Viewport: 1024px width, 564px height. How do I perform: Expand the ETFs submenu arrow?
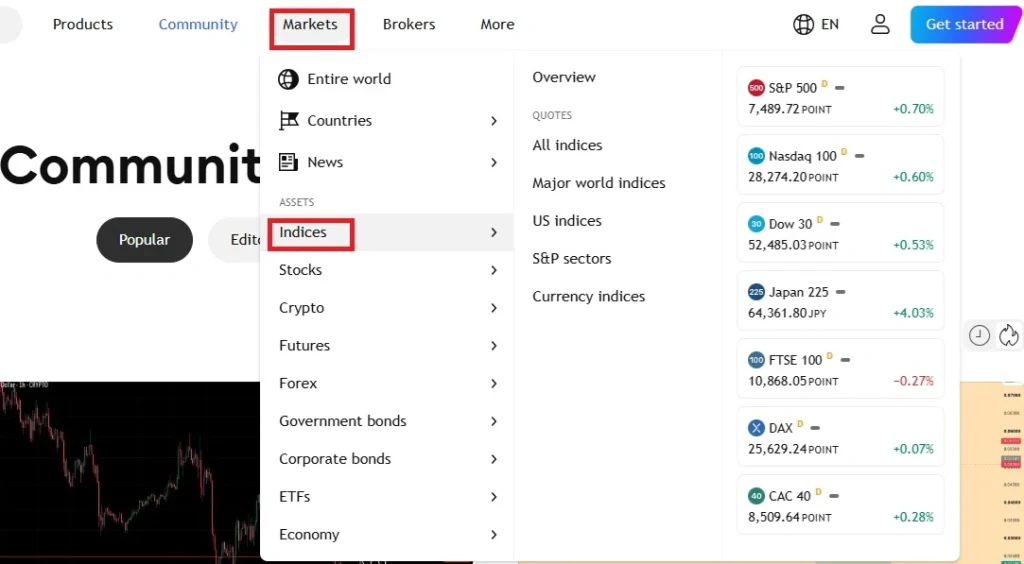[x=494, y=497]
